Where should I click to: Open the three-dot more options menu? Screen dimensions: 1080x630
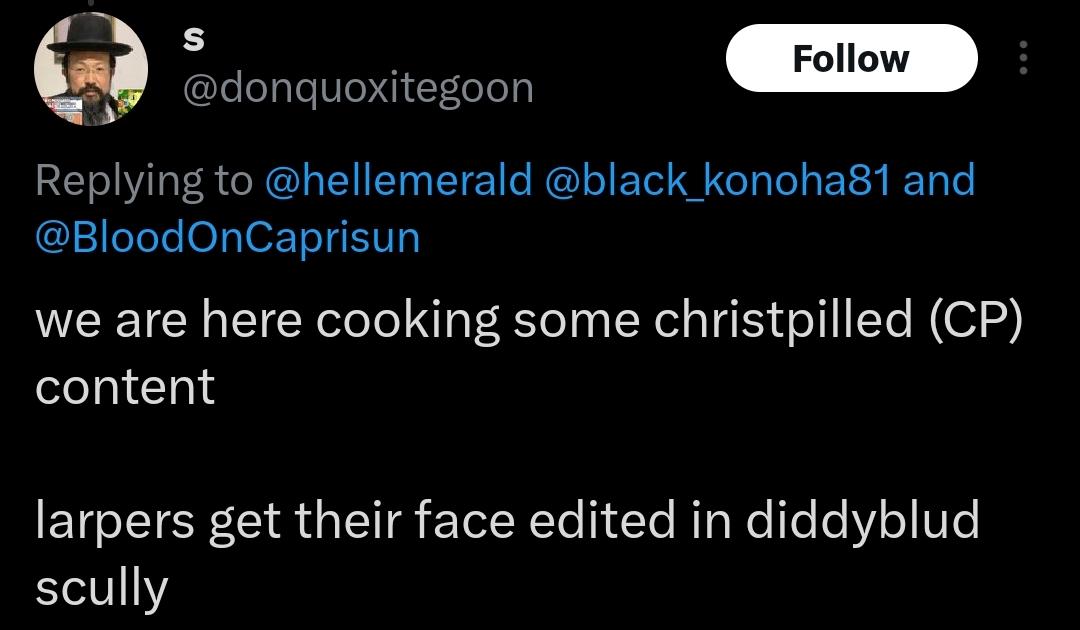(x=1022, y=58)
